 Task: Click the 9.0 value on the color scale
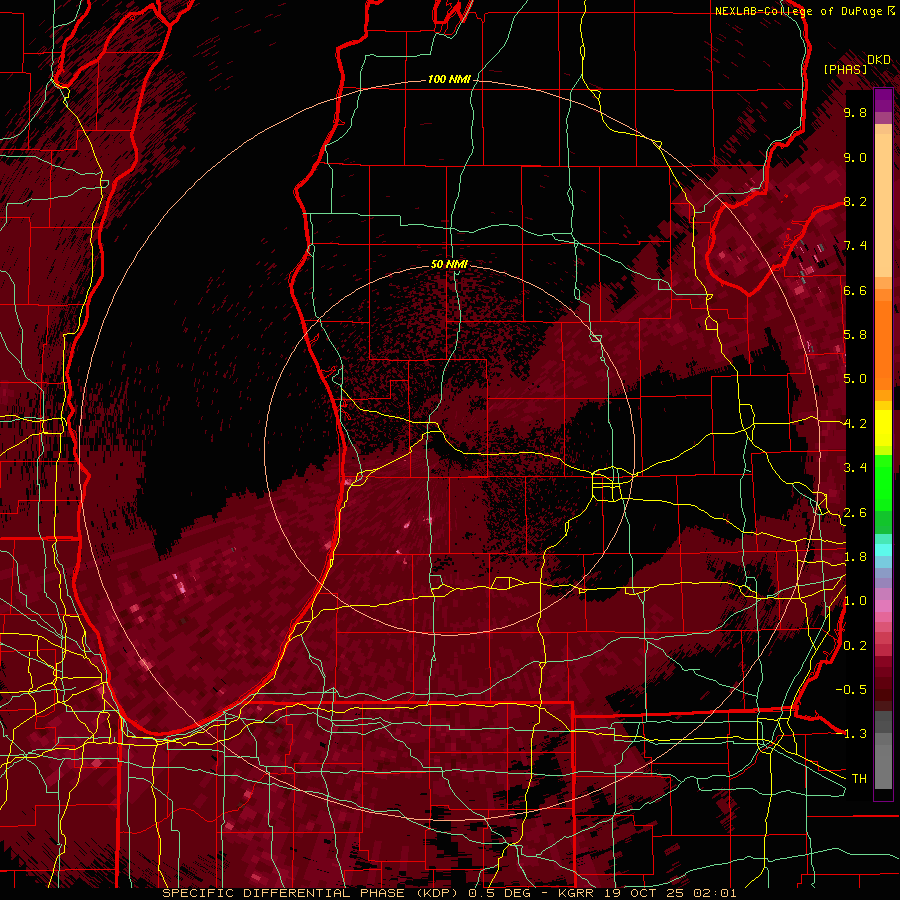tap(855, 157)
